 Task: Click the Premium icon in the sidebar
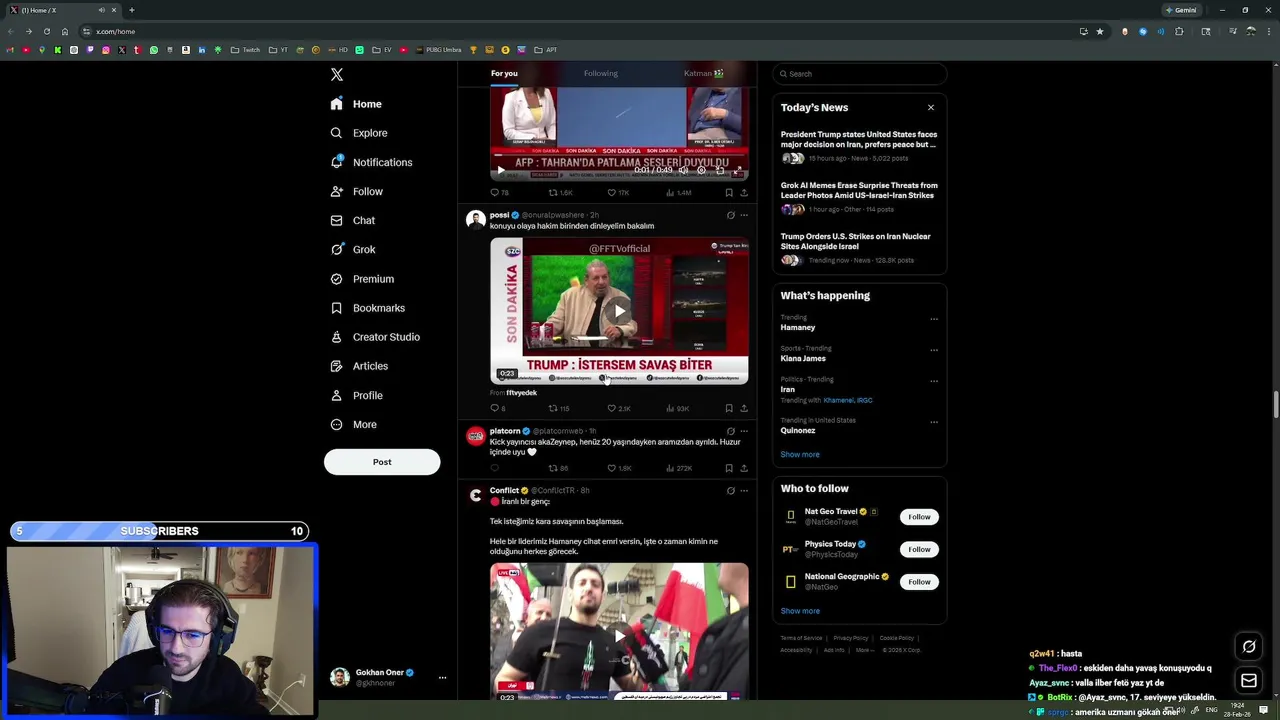click(x=336, y=279)
